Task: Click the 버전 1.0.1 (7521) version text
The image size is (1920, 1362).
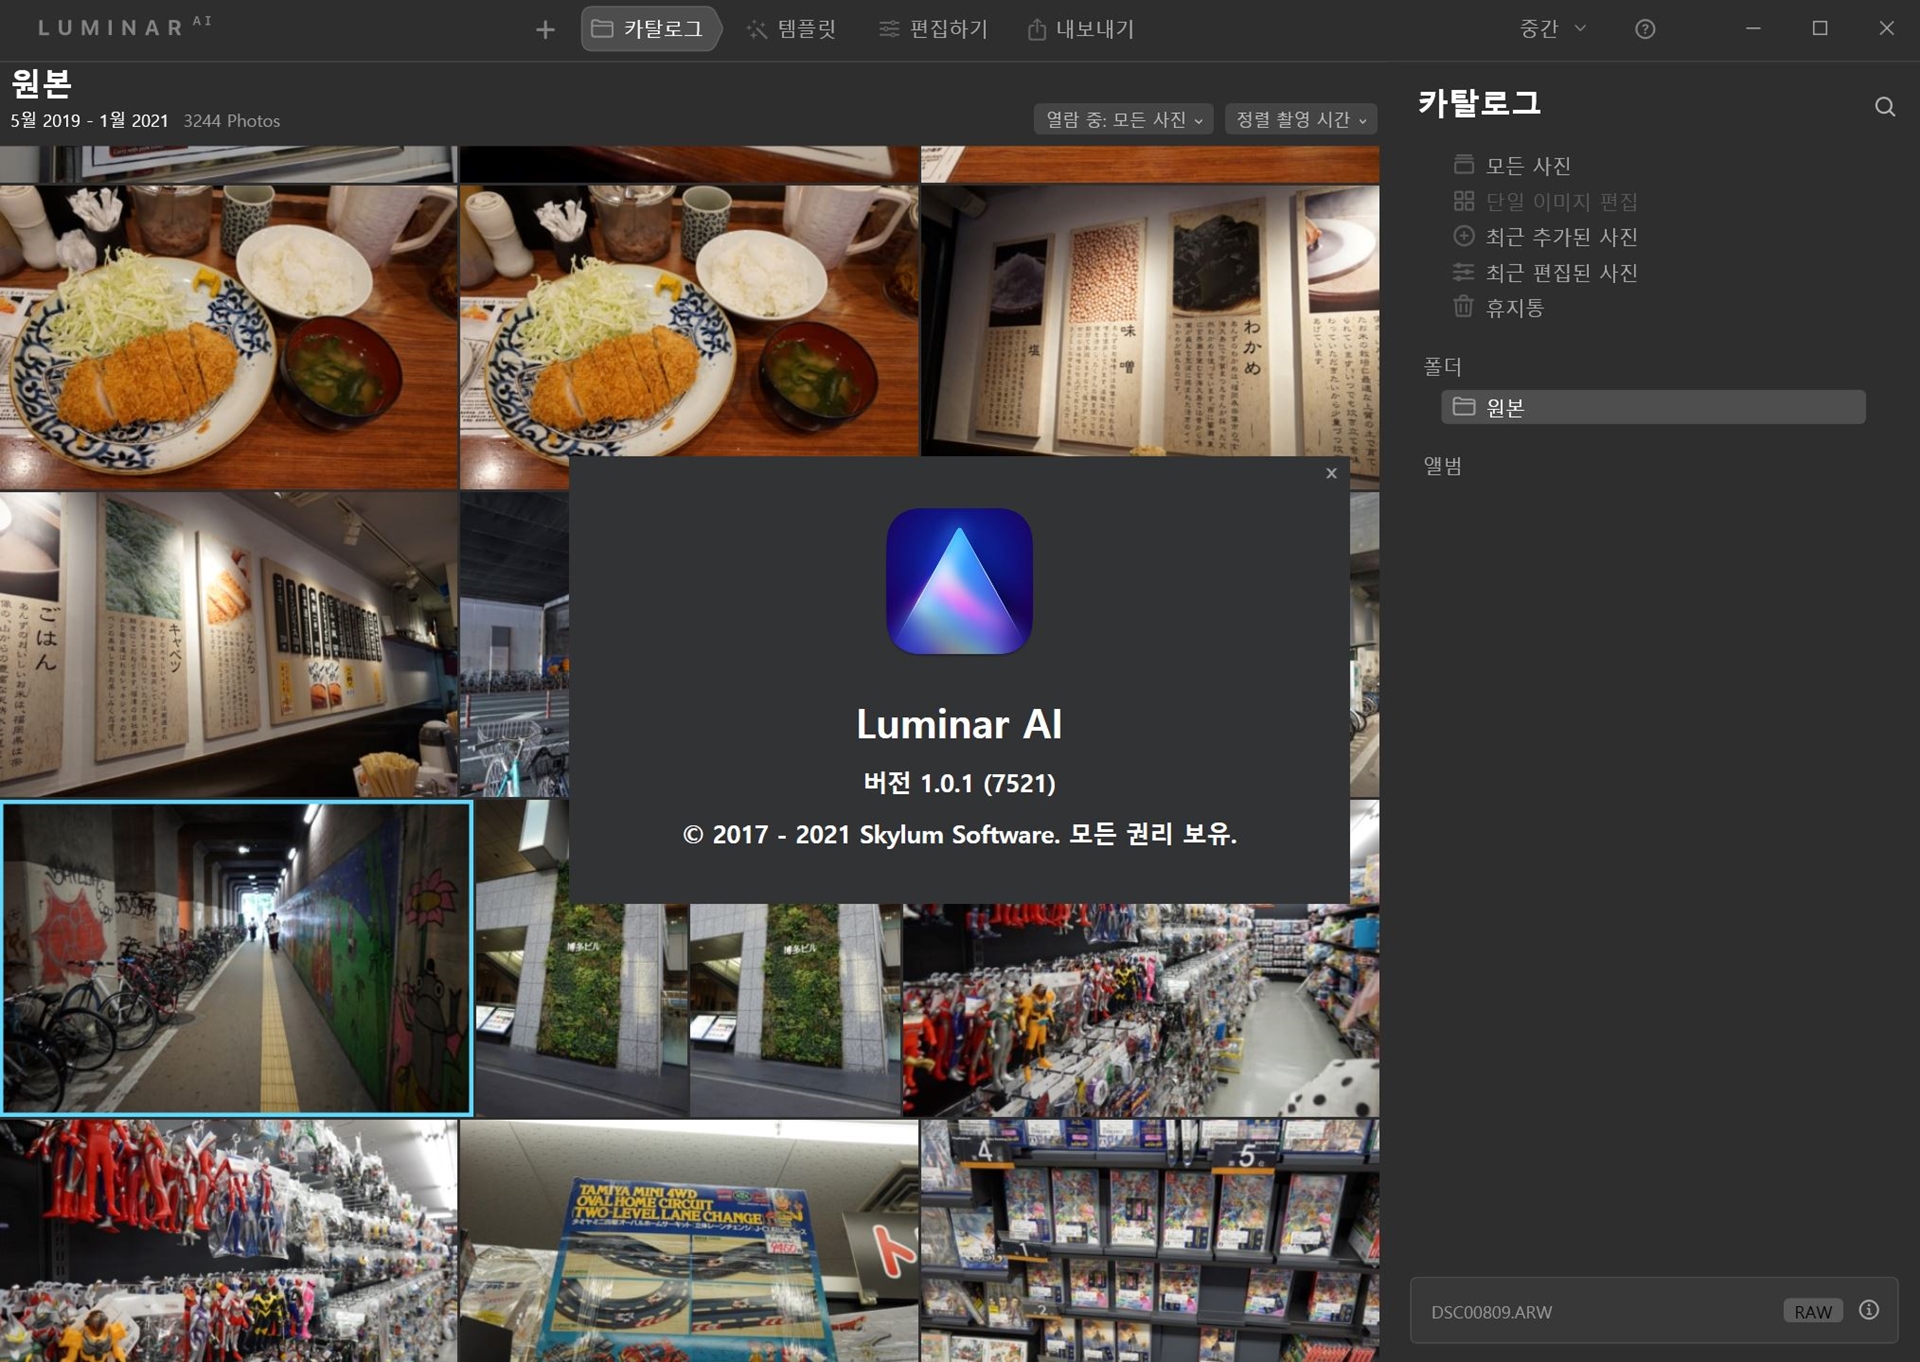Action: tap(959, 783)
